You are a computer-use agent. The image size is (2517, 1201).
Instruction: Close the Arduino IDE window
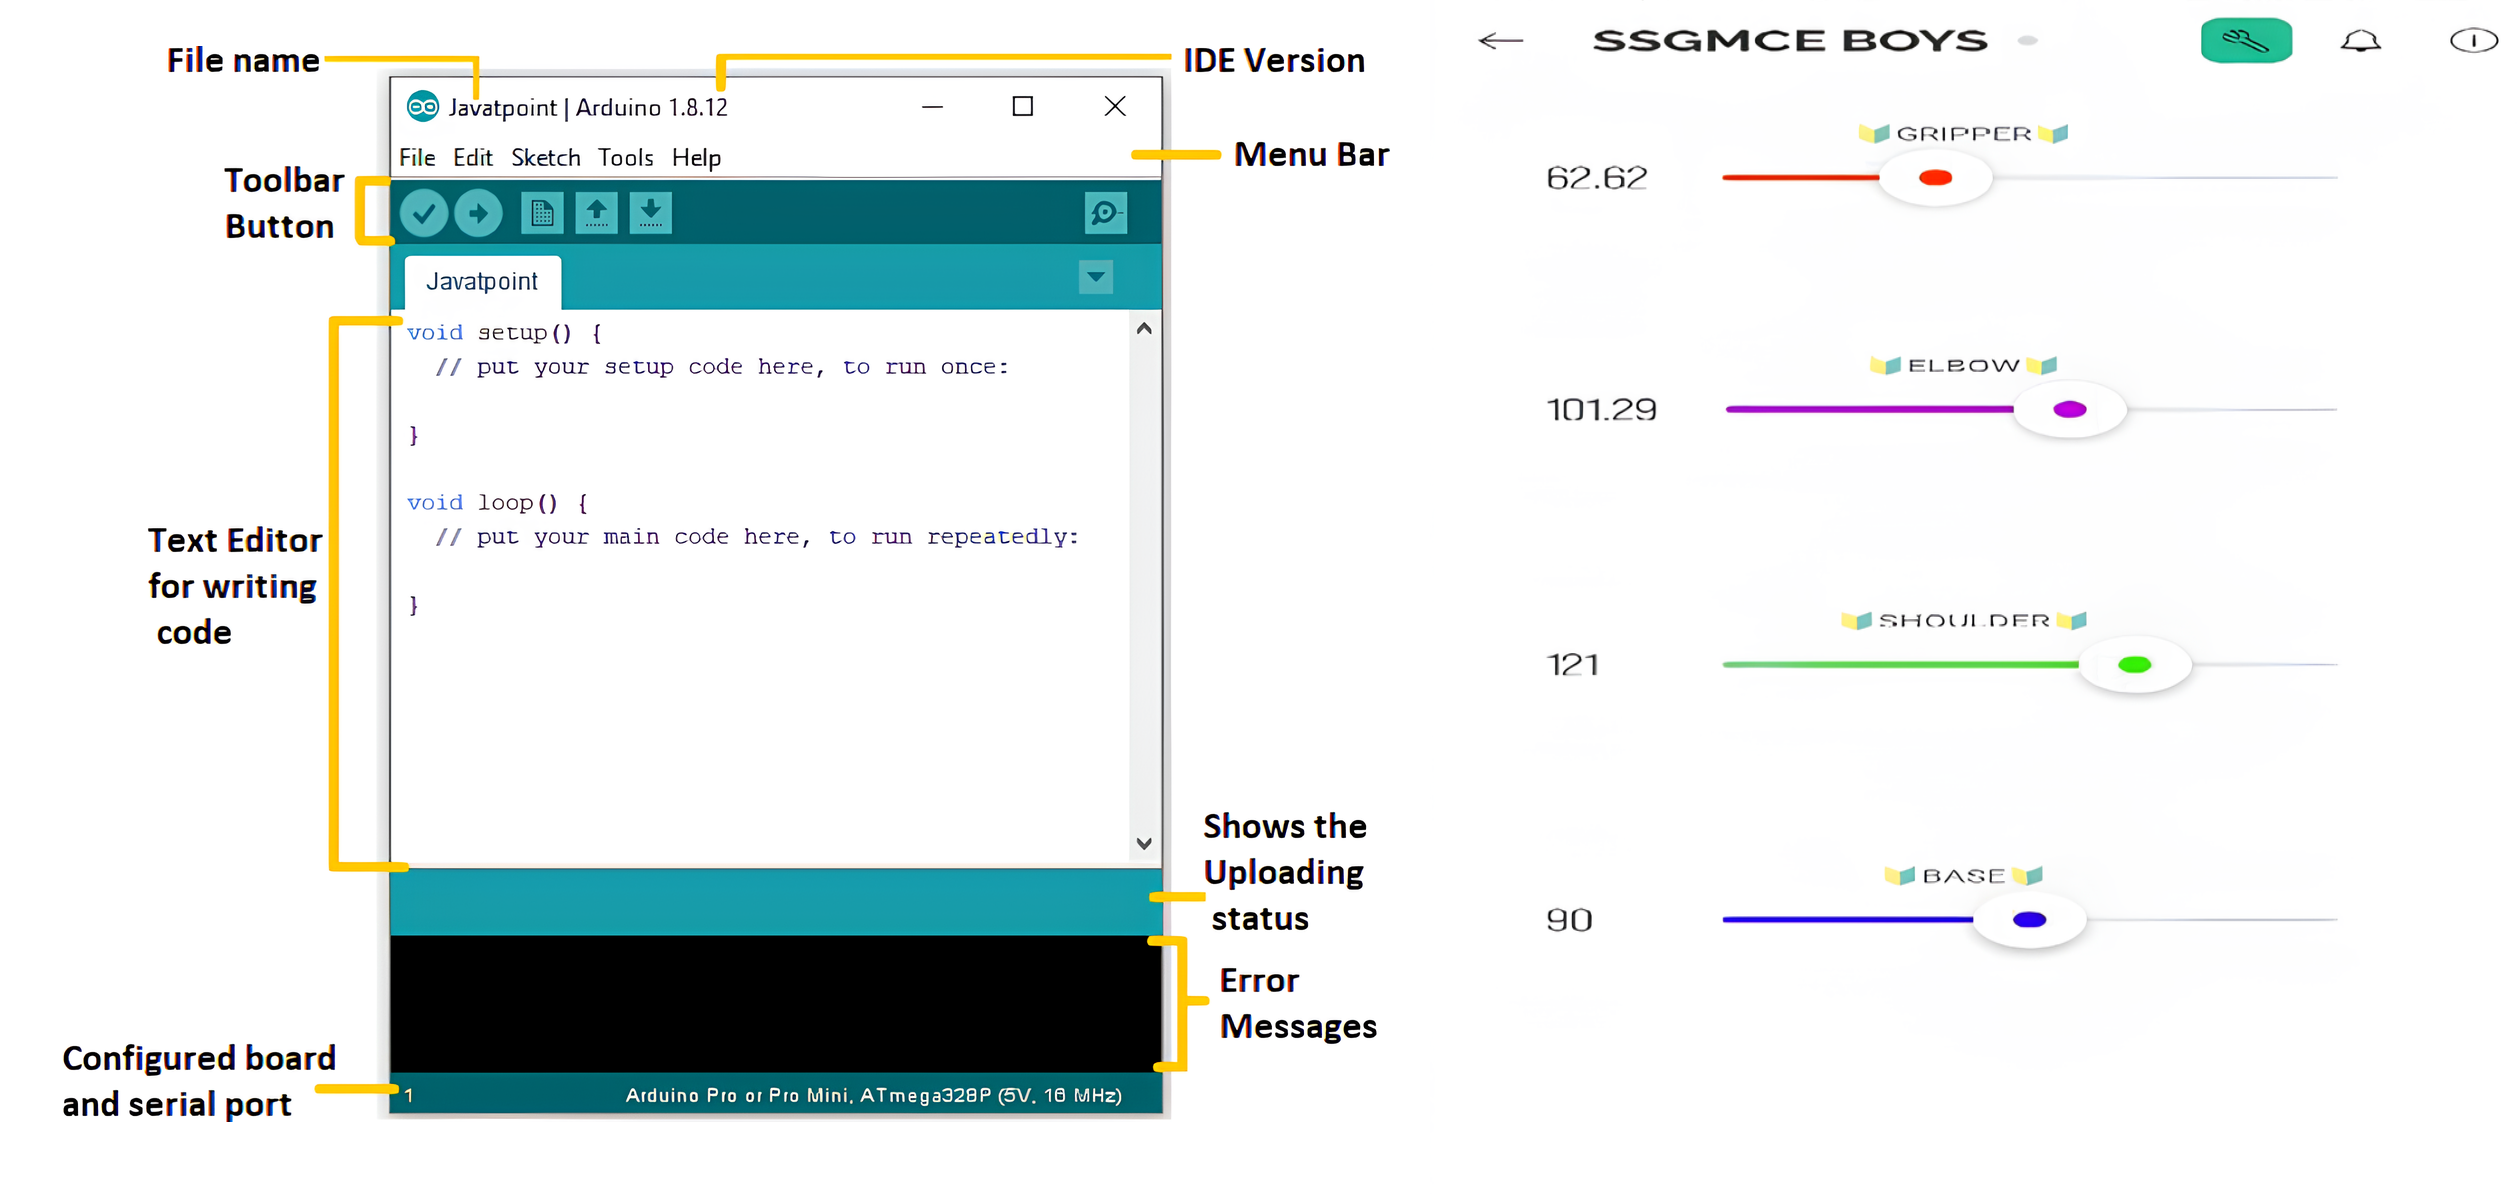coord(1115,106)
